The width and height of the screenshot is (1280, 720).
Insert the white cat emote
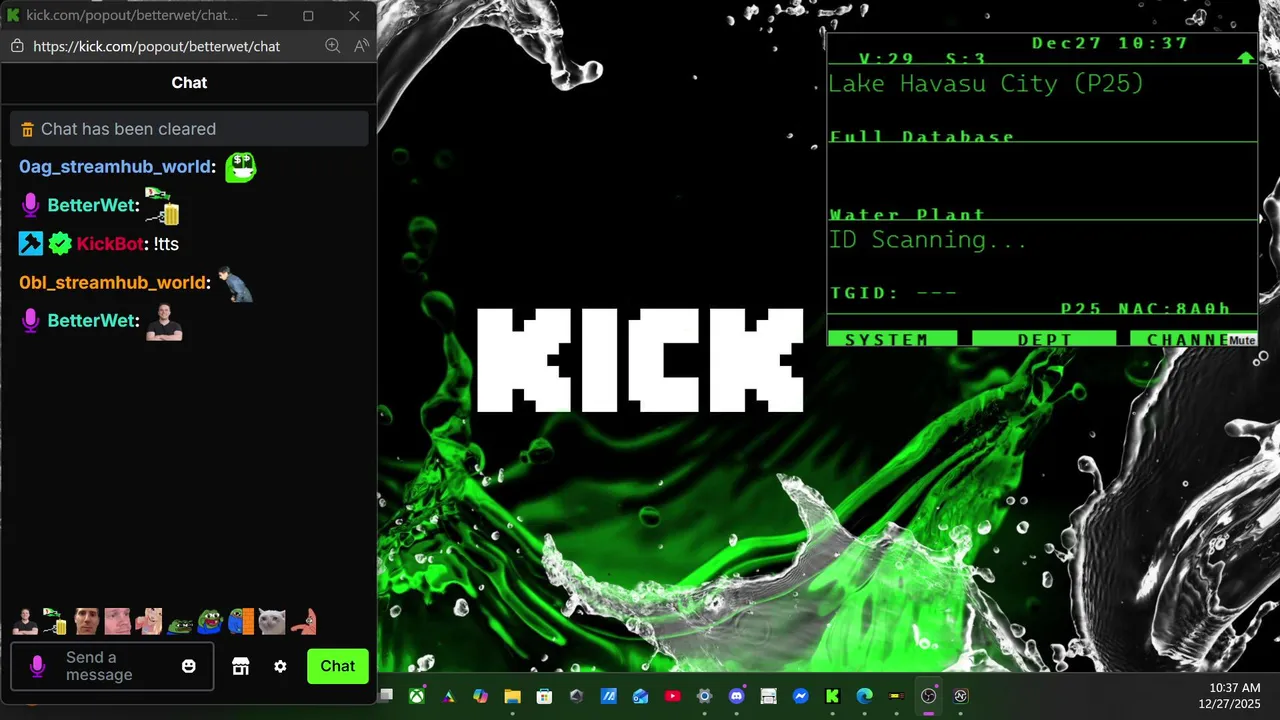(x=272, y=621)
